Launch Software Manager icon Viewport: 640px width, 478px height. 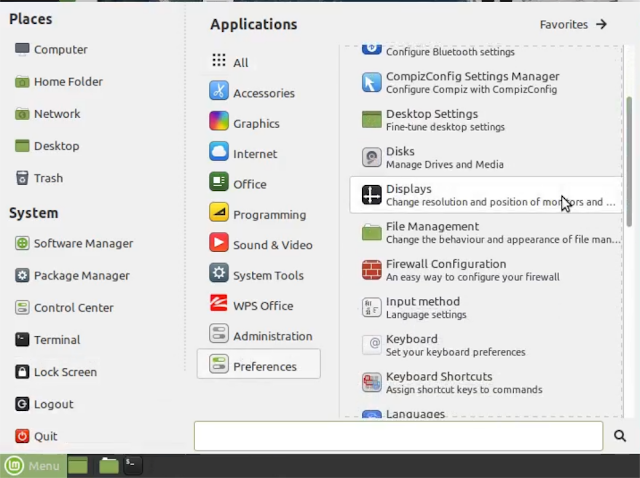22,243
